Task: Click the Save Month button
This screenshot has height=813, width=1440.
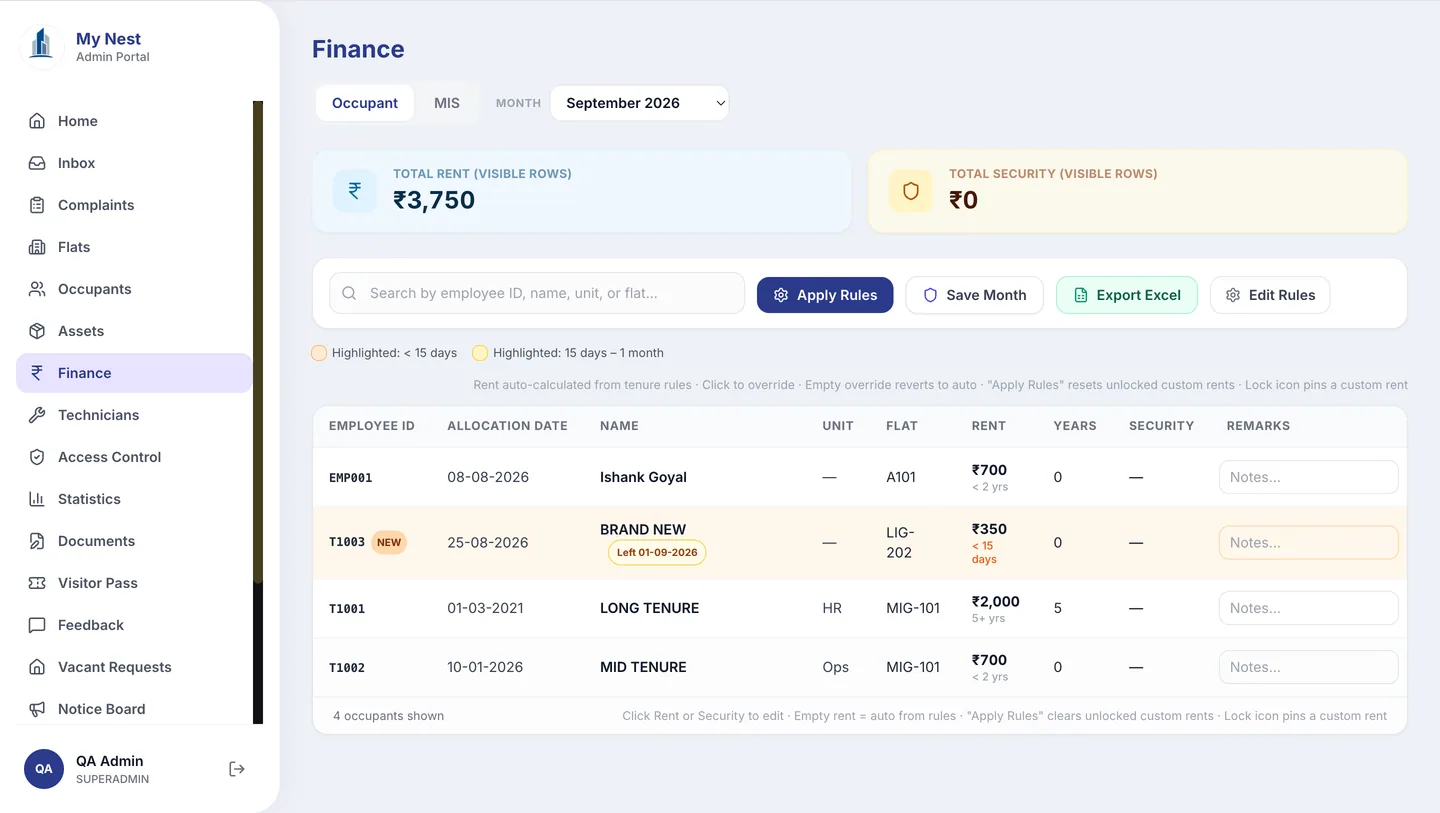Action: coord(974,295)
